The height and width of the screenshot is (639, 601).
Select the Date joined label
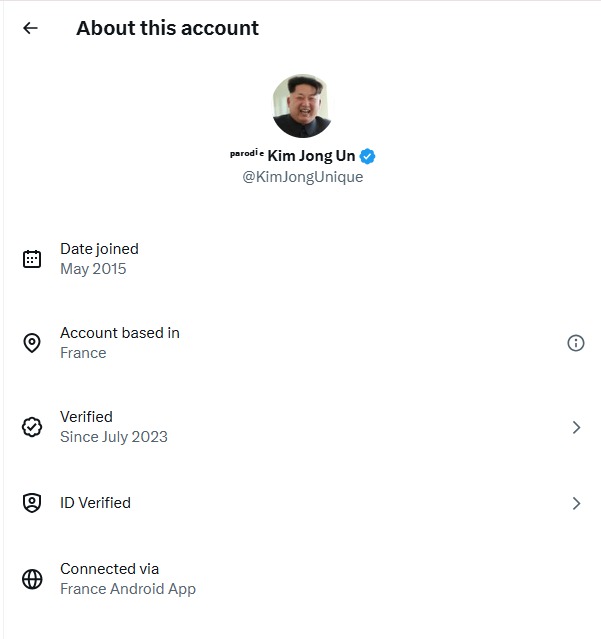99,249
